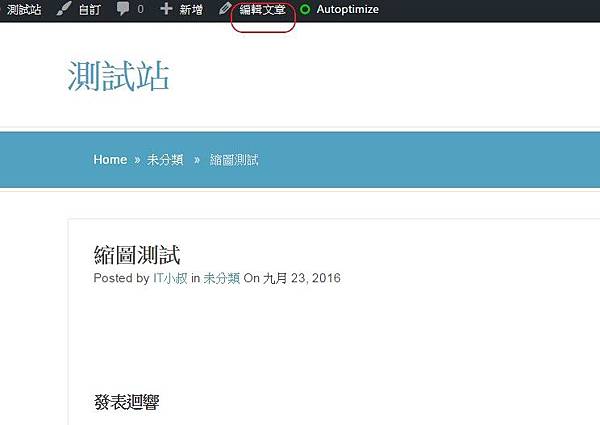Open the 新增 menu in admin bar
The image size is (600, 425).
tap(191, 10)
